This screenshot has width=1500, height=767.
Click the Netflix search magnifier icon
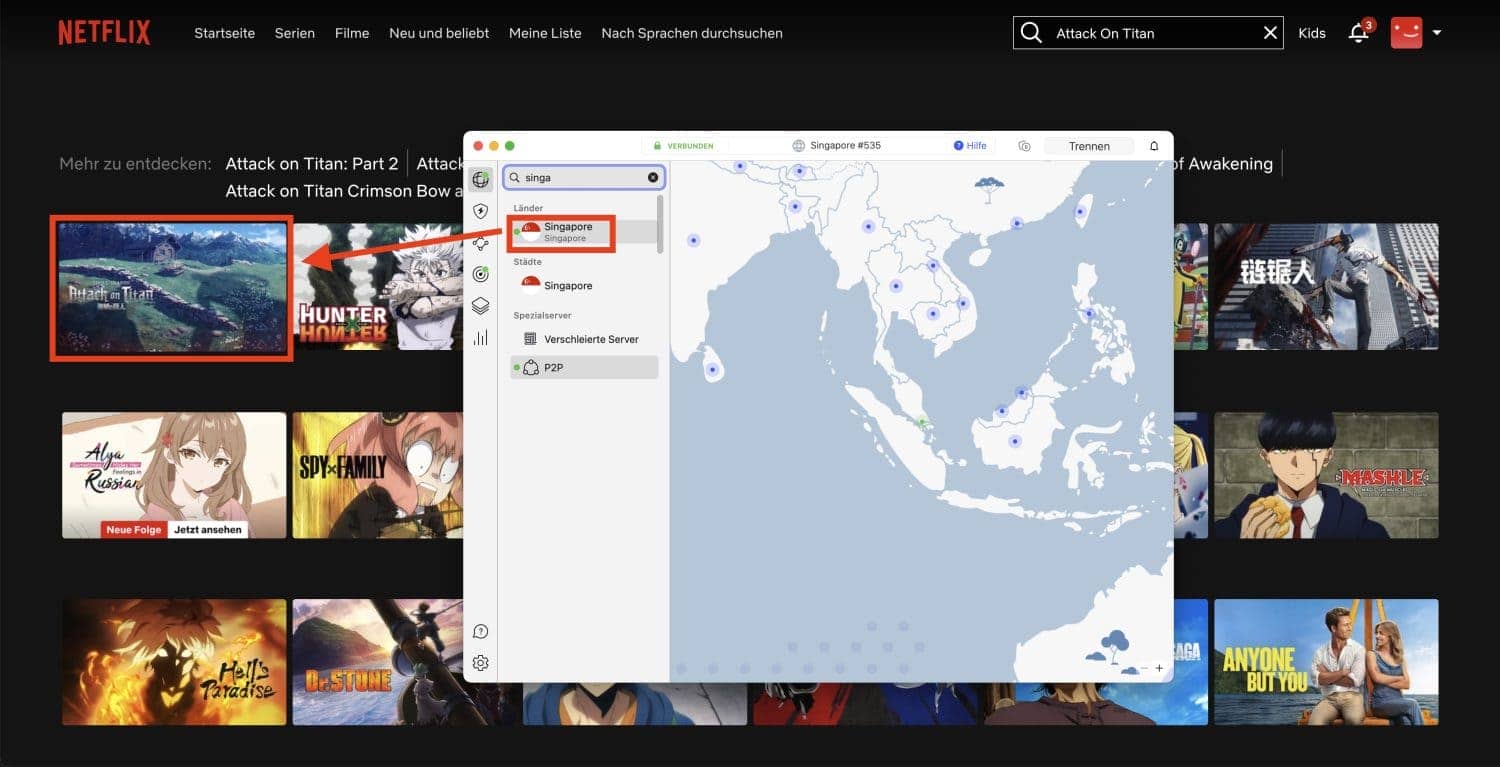point(1031,33)
